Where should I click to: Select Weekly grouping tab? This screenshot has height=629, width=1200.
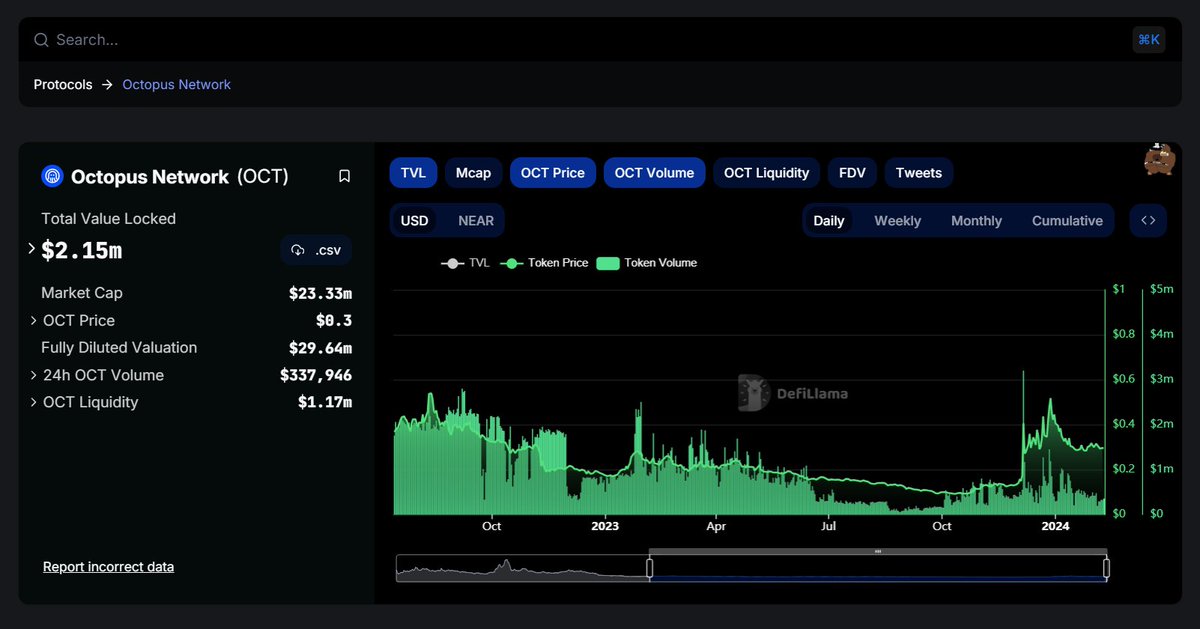[897, 221]
